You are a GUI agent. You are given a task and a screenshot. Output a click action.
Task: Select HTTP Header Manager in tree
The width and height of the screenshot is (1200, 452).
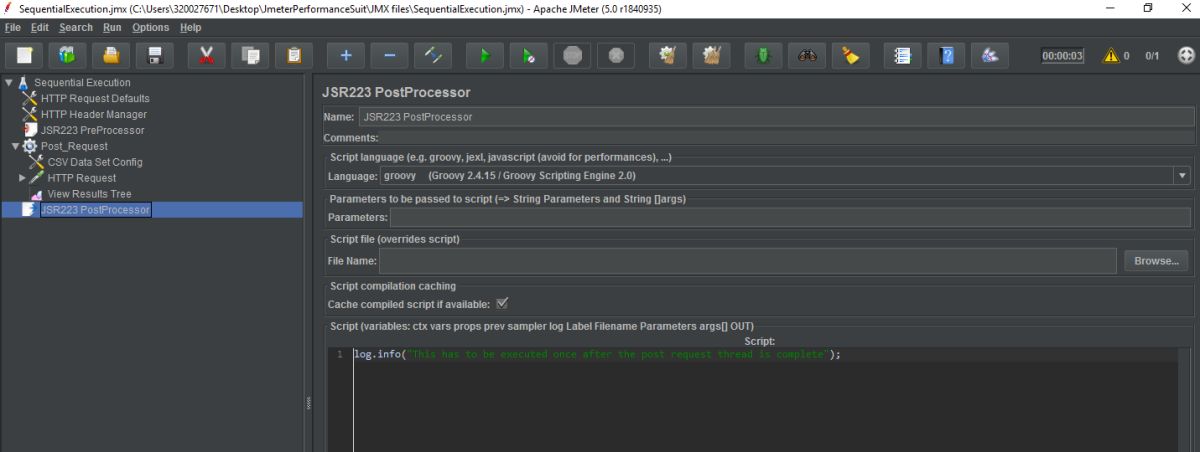pos(94,114)
